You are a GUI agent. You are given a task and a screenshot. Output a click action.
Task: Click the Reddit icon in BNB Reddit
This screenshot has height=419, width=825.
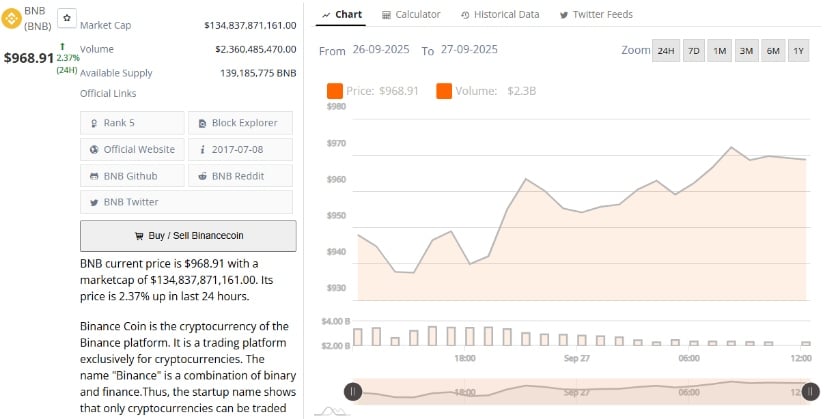pos(202,176)
